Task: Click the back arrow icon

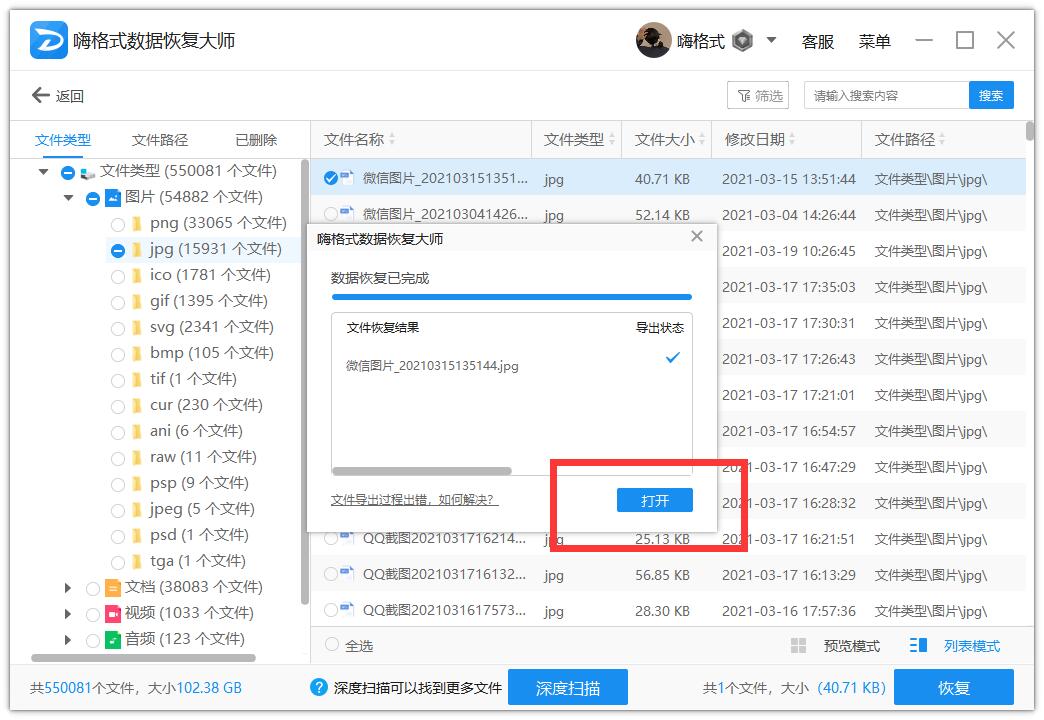Action: click(41, 95)
